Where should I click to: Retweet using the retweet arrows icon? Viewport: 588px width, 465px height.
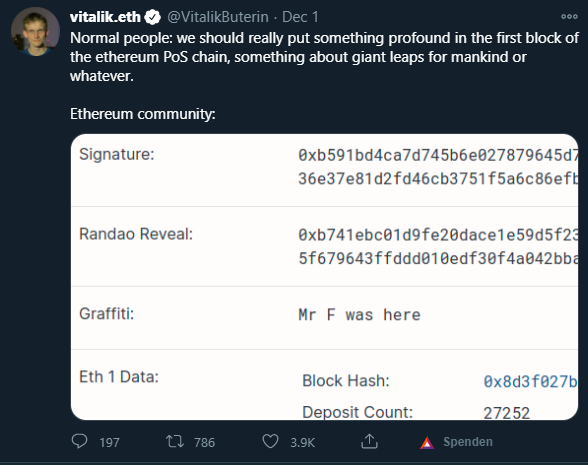[175, 441]
